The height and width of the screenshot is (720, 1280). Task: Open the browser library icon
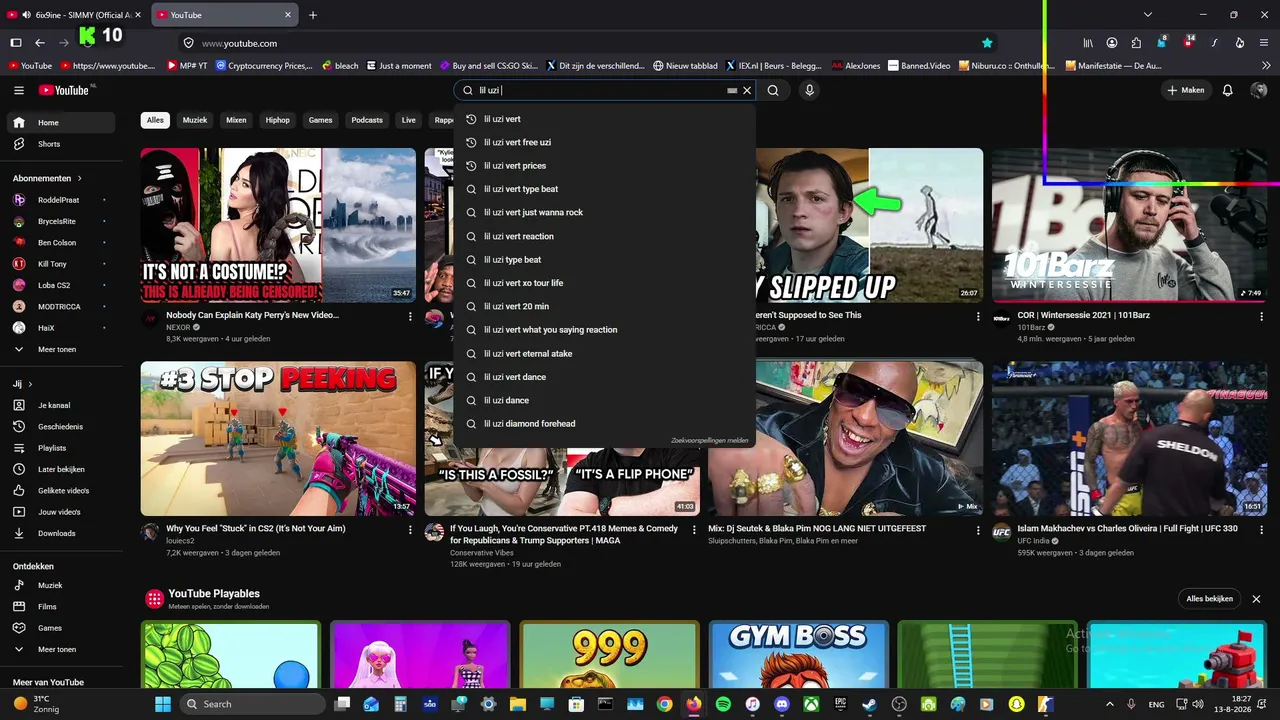(x=1088, y=43)
